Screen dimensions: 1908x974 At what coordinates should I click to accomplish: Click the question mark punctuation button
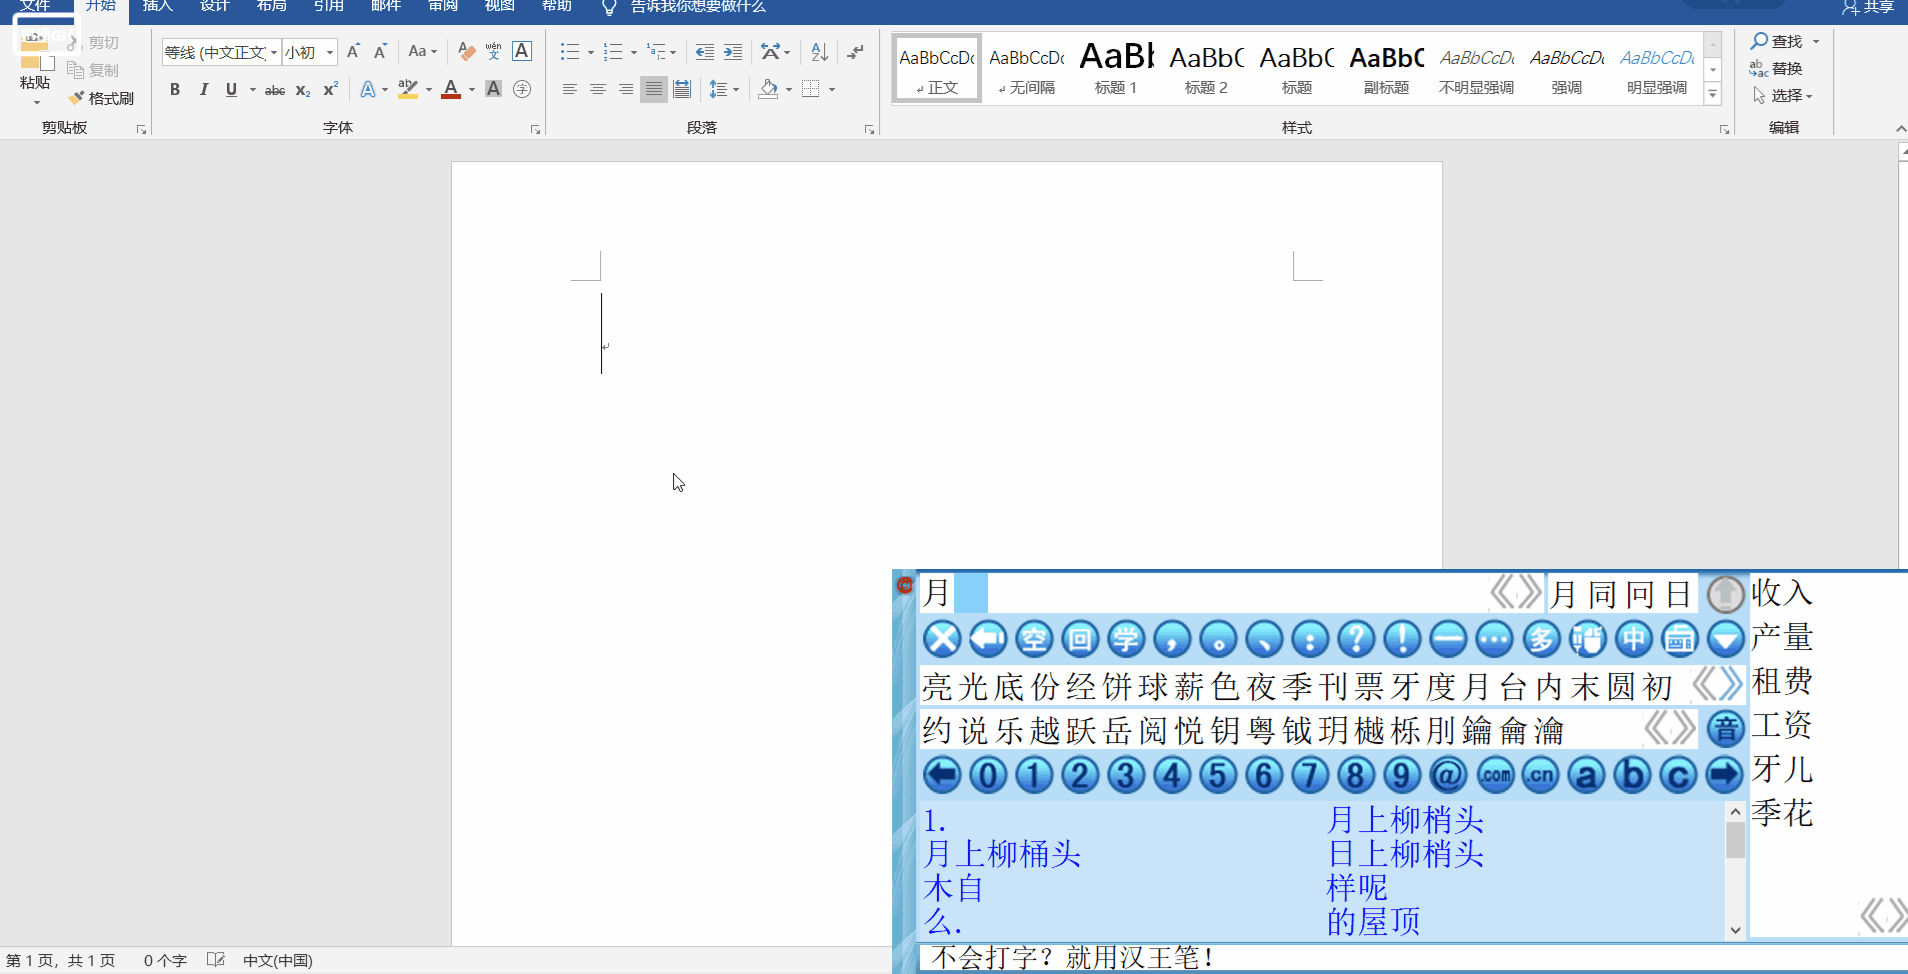click(x=1356, y=639)
